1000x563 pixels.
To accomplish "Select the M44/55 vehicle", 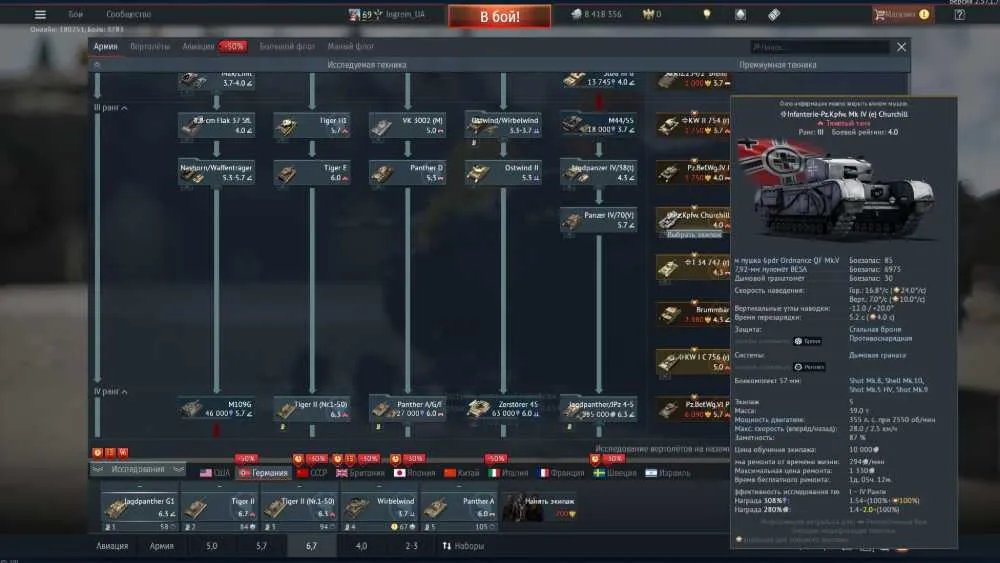I will tap(599, 126).
